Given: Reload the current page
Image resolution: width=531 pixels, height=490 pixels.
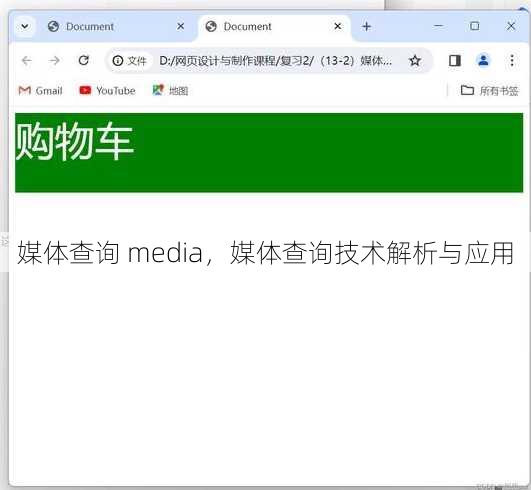Looking at the screenshot, I should (x=83, y=60).
